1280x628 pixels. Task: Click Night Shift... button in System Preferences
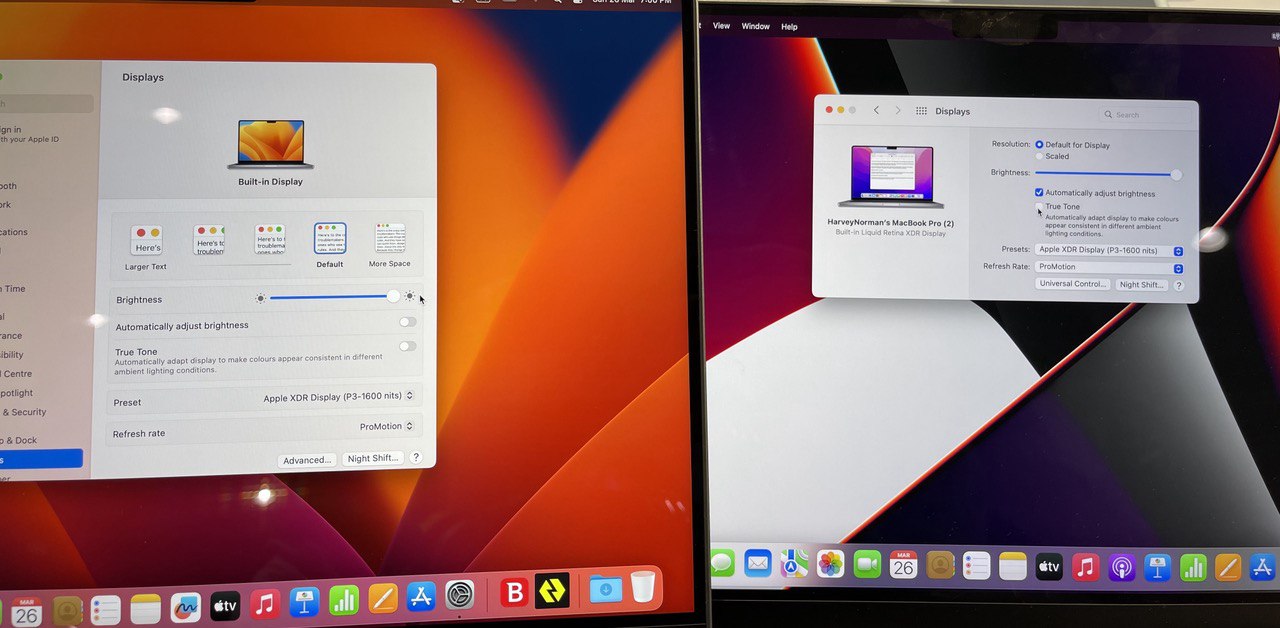click(x=1141, y=285)
